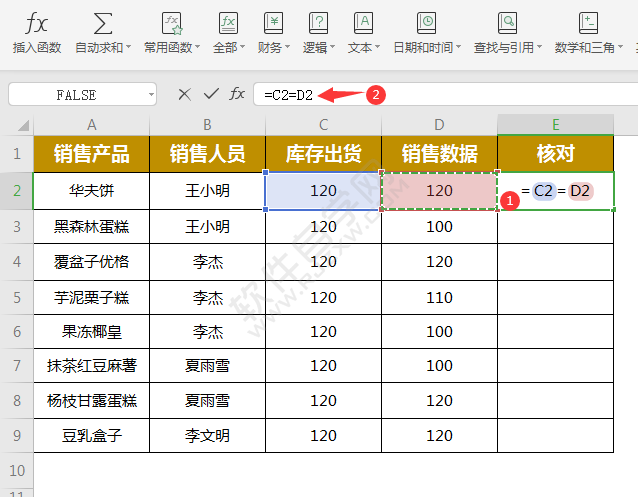This screenshot has height=497, width=638.
Task: Click cell 抹茶红豆麻薯
Action: [92, 366]
